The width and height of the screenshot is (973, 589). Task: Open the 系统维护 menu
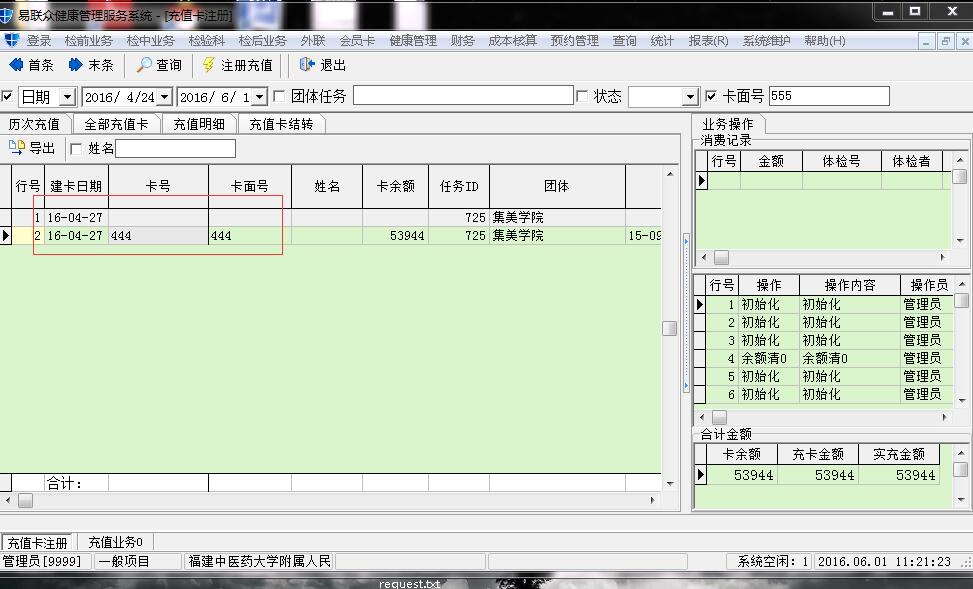tap(766, 41)
